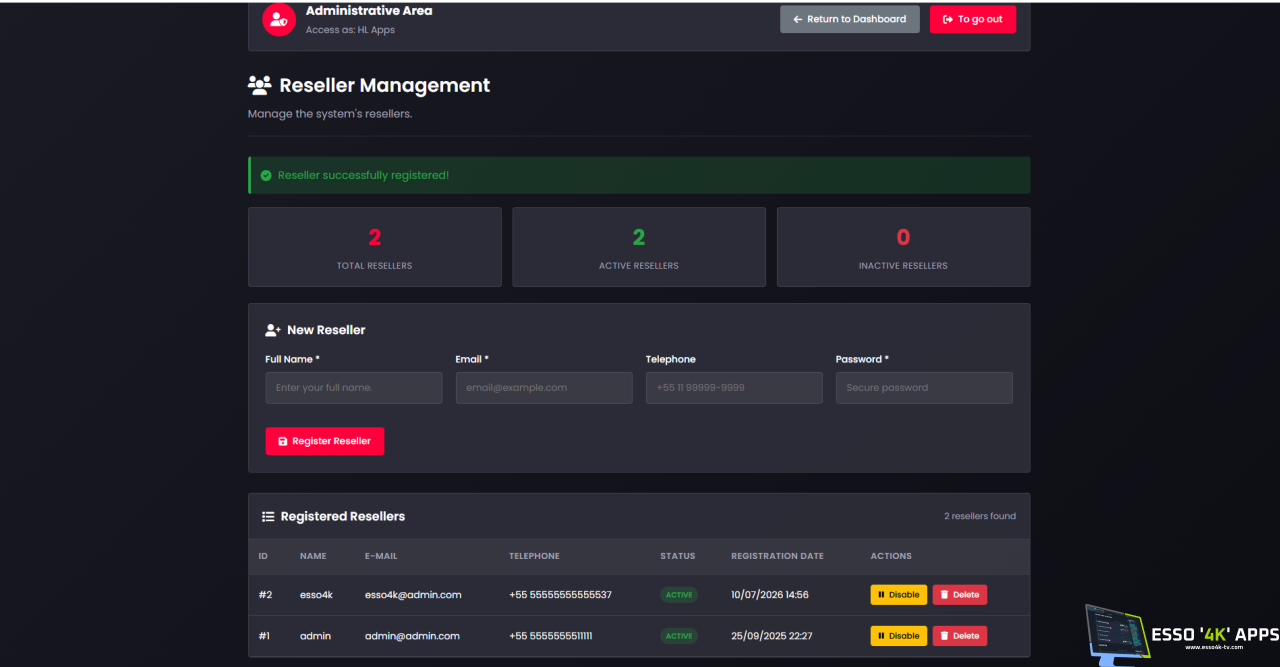Focus the Email input field
This screenshot has width=1280, height=667.
(x=544, y=388)
